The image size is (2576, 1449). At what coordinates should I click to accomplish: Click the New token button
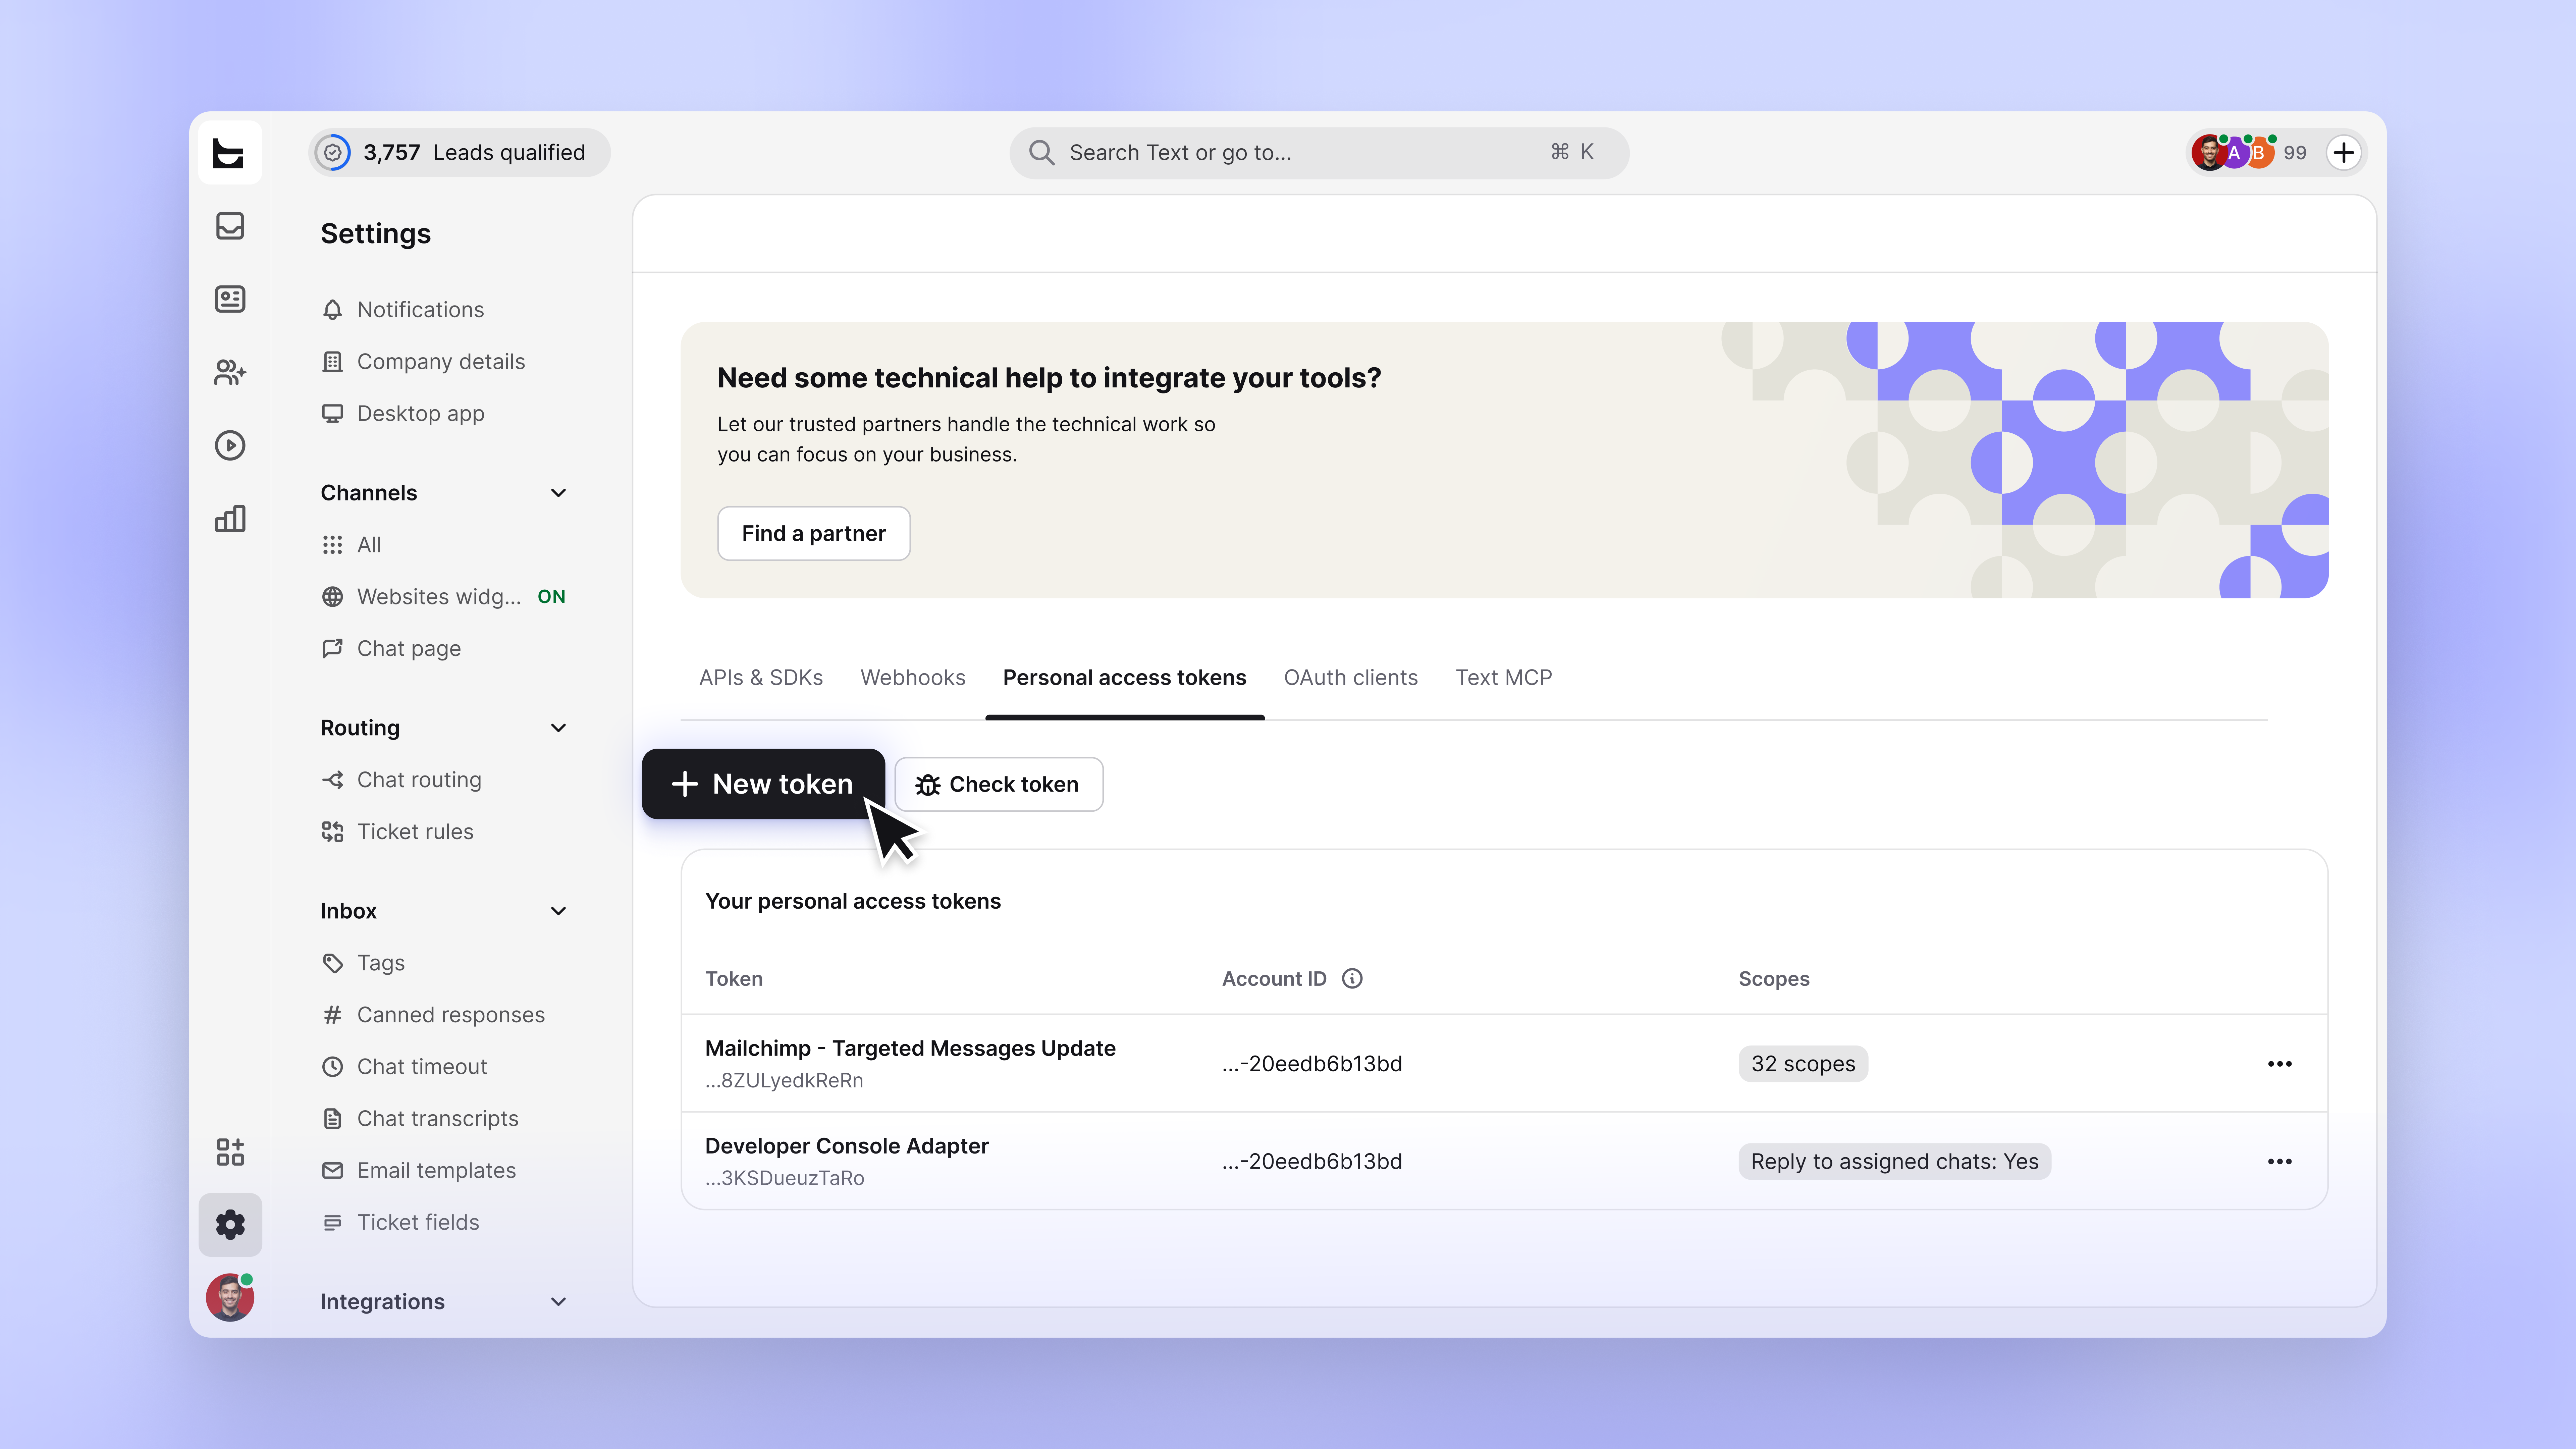pos(763,784)
